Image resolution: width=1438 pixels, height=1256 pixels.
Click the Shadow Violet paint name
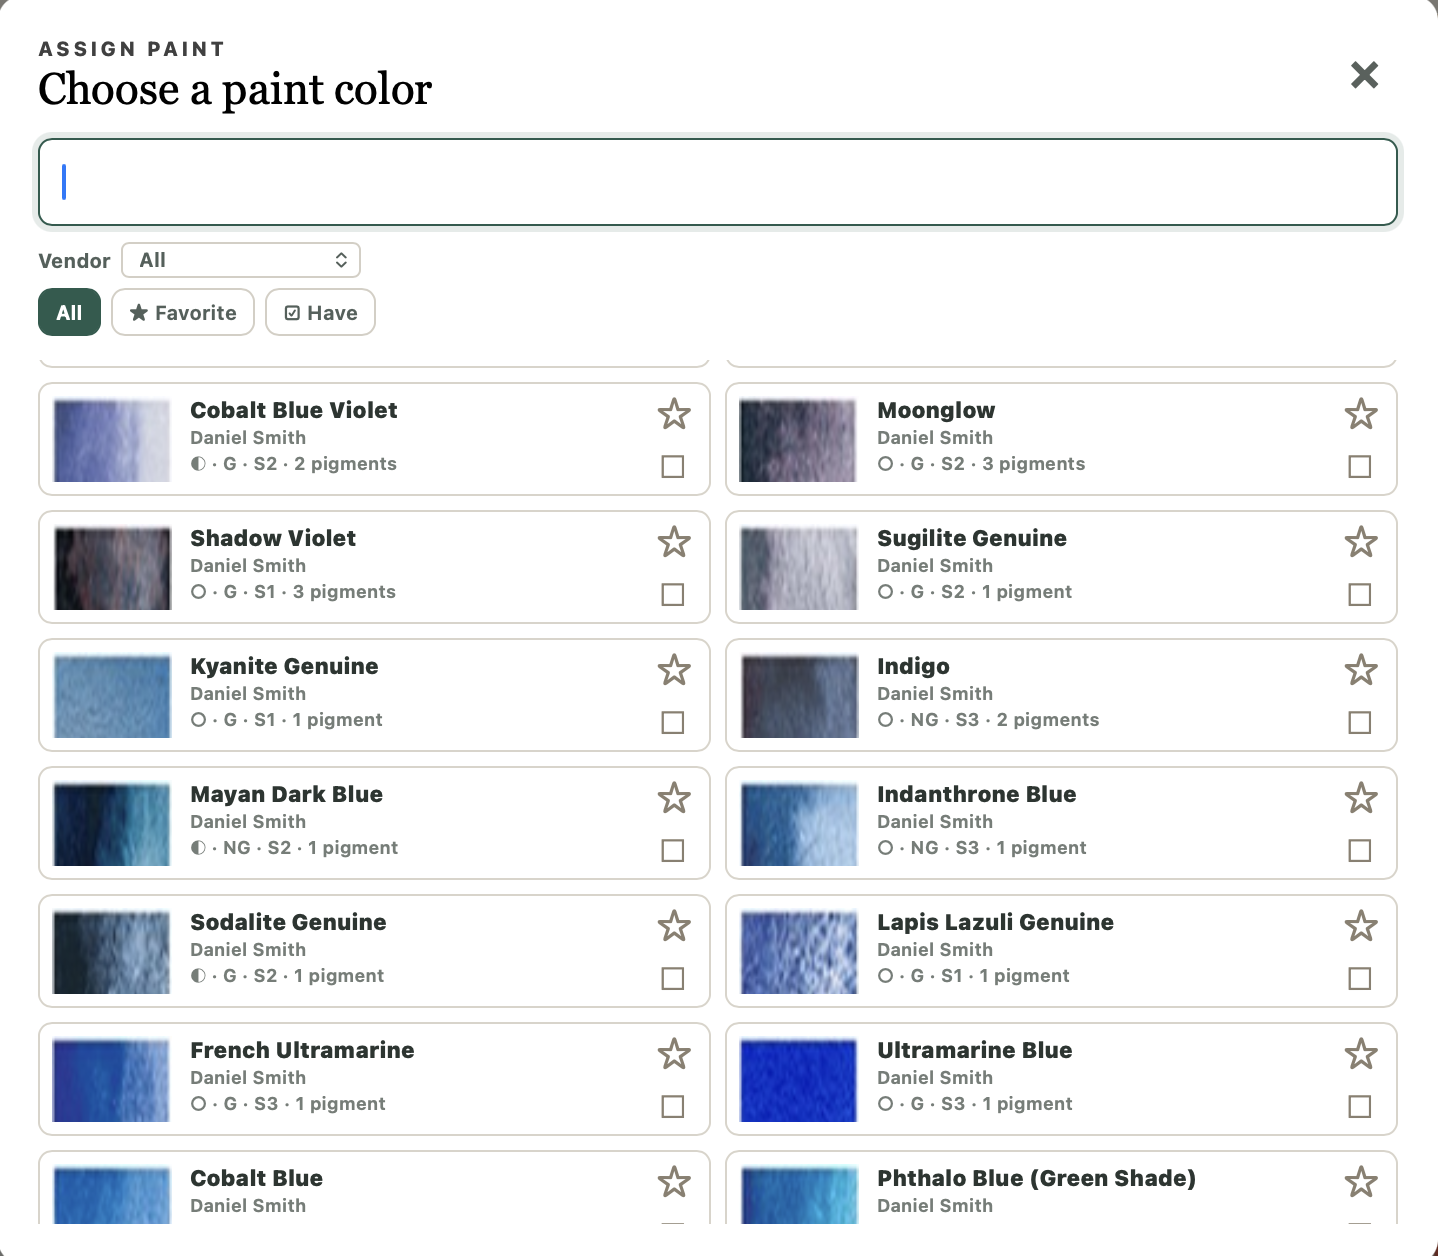point(273,538)
